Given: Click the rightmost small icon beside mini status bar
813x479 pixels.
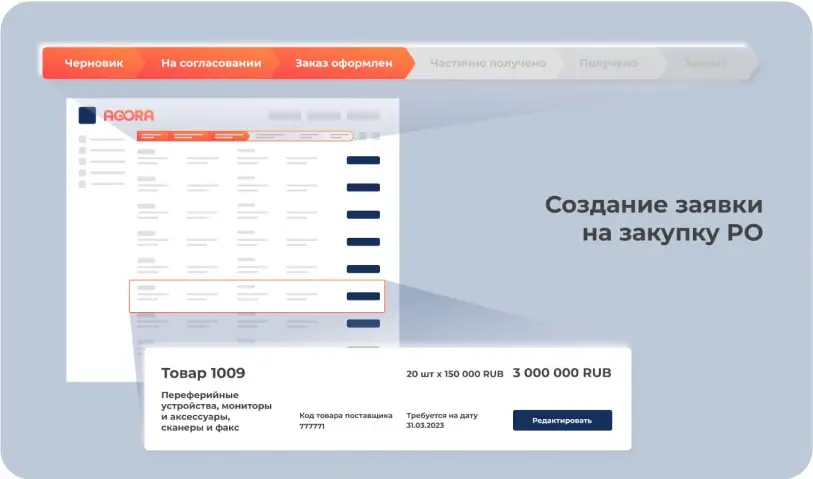Looking at the screenshot, I should (375, 136).
